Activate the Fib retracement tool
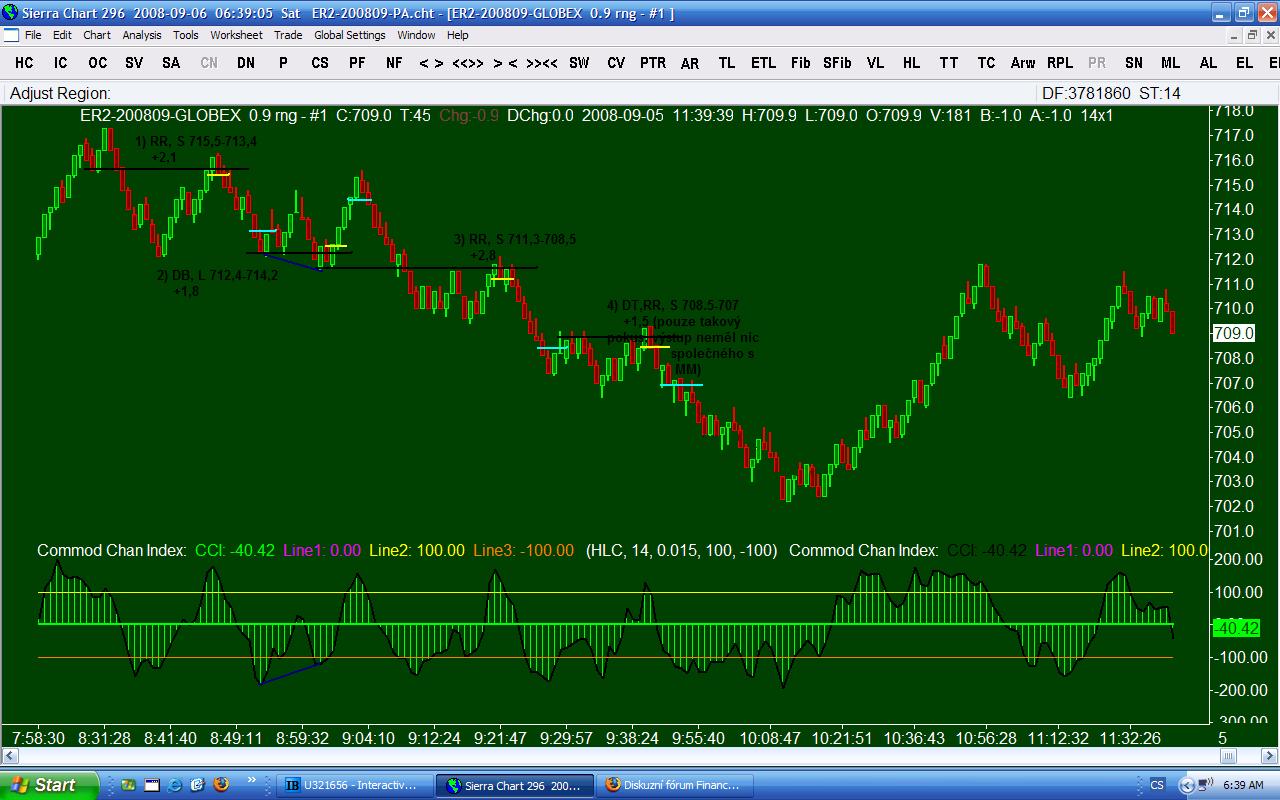1280x800 pixels. point(800,63)
